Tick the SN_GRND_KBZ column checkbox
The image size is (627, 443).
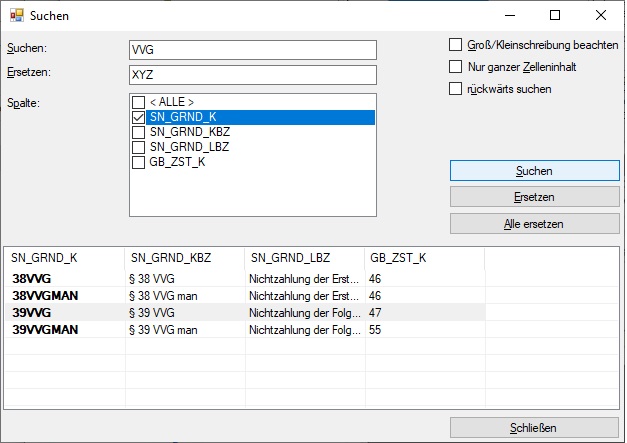(139, 132)
